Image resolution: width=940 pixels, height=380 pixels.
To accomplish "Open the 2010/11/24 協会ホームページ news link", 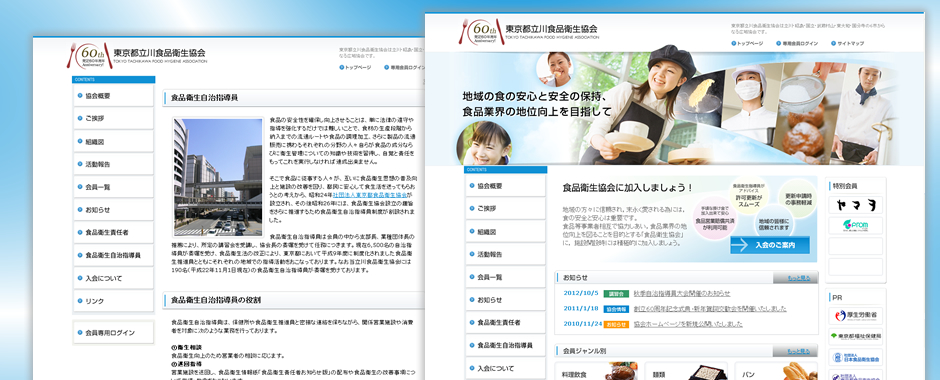I will pos(688,324).
